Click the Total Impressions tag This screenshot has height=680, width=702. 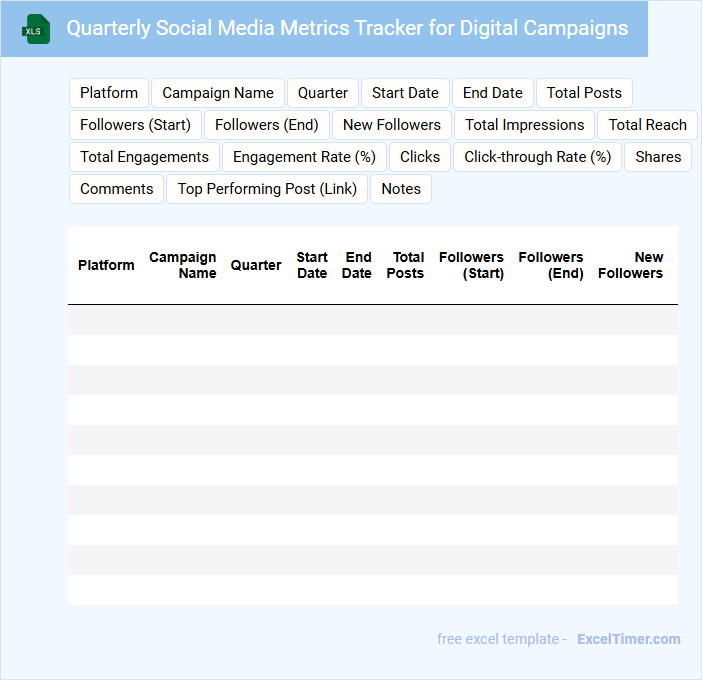point(525,125)
